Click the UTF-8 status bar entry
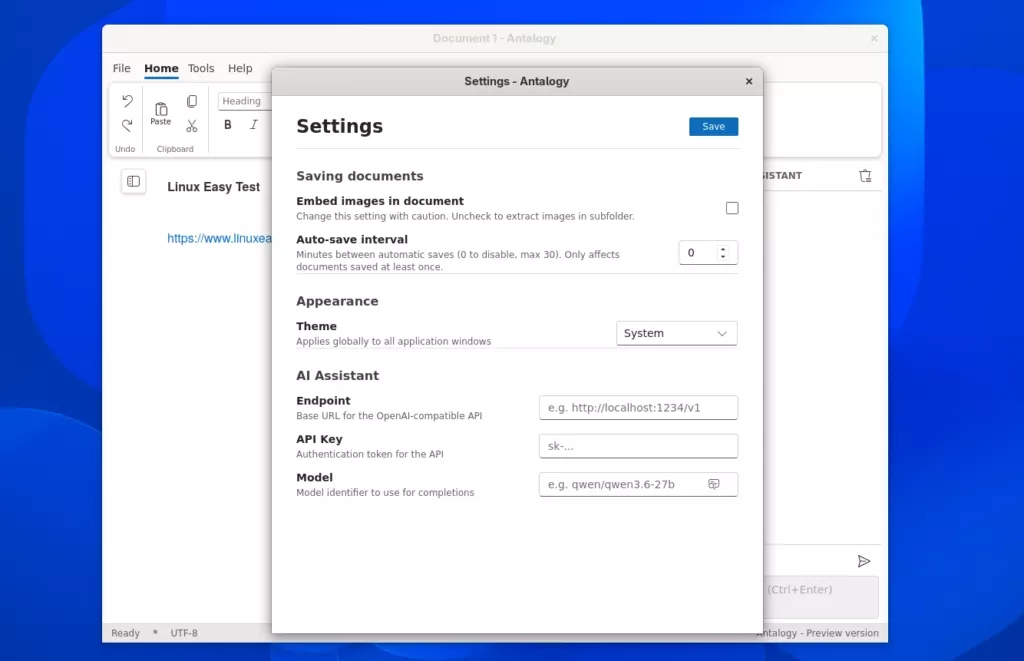 tap(184, 633)
